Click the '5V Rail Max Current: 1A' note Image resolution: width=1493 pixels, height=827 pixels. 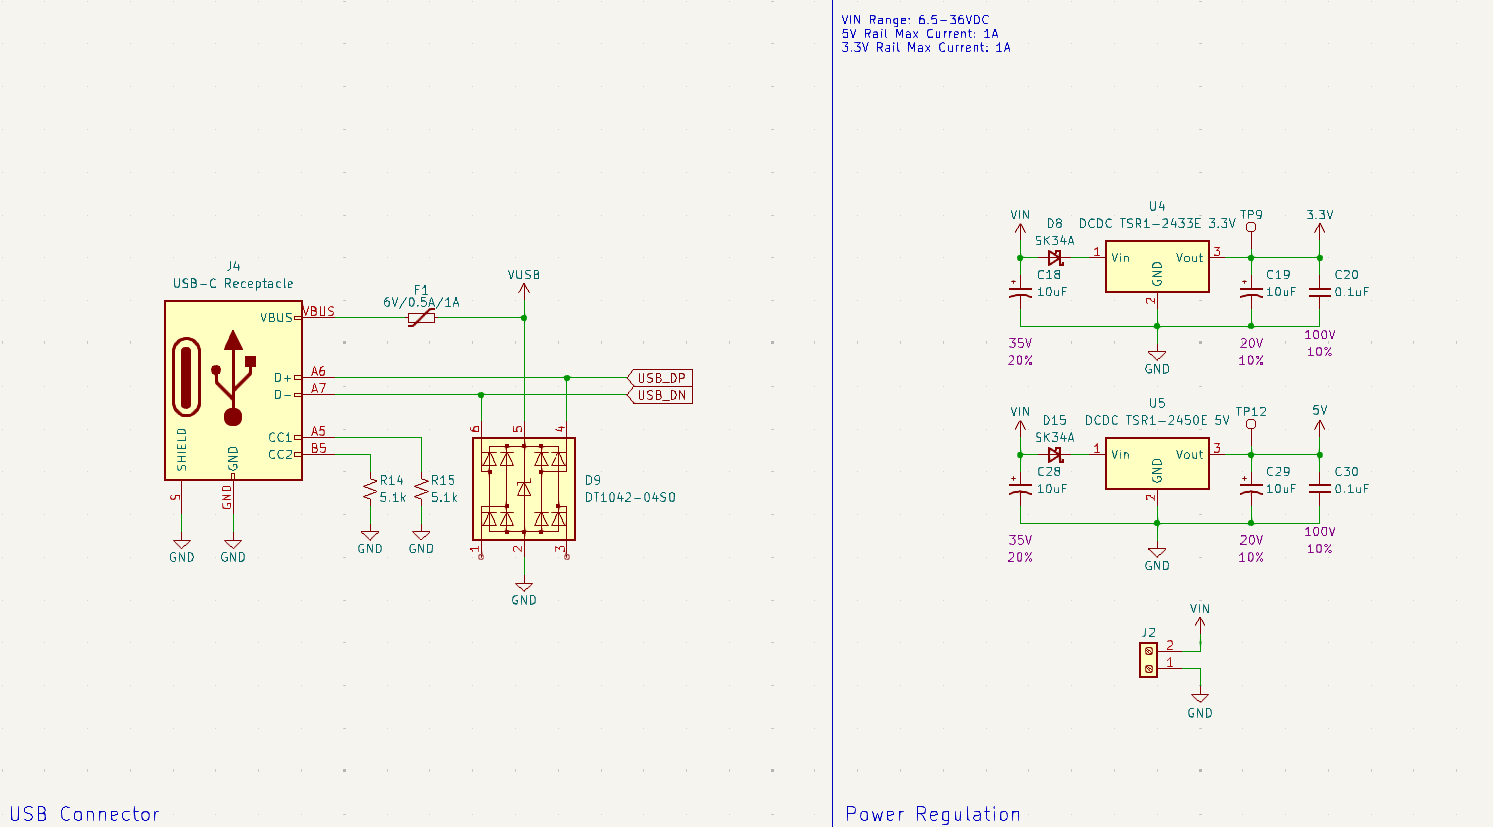pos(920,33)
